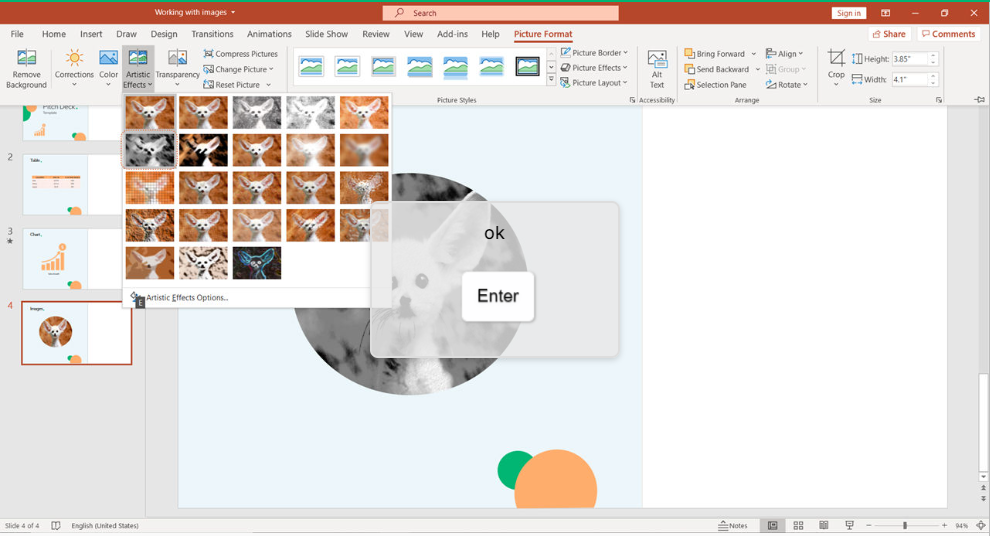Select the first picture style thumbnail
Image resolution: width=990 pixels, height=536 pixels.
click(311, 66)
